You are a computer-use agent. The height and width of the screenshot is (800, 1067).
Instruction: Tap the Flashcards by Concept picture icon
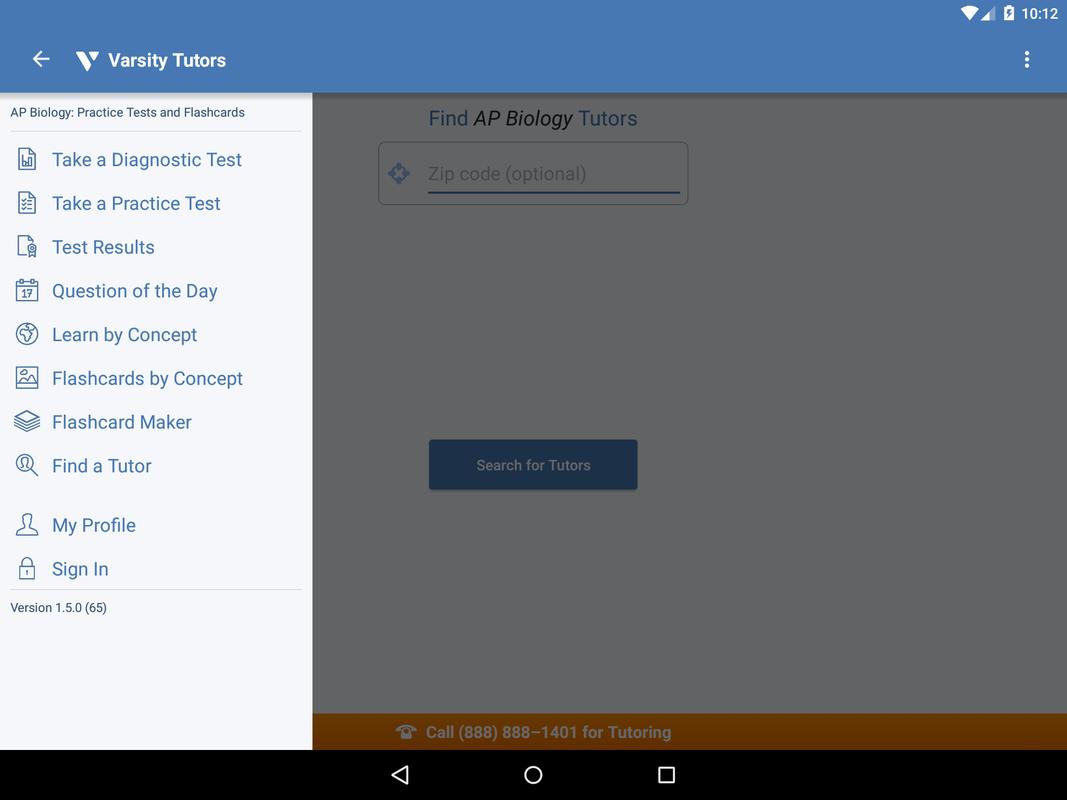pos(27,378)
